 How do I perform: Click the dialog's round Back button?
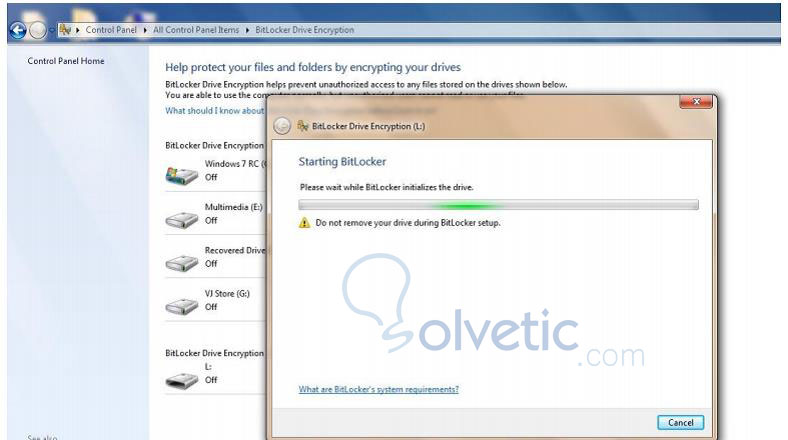pyautogui.click(x=282, y=126)
